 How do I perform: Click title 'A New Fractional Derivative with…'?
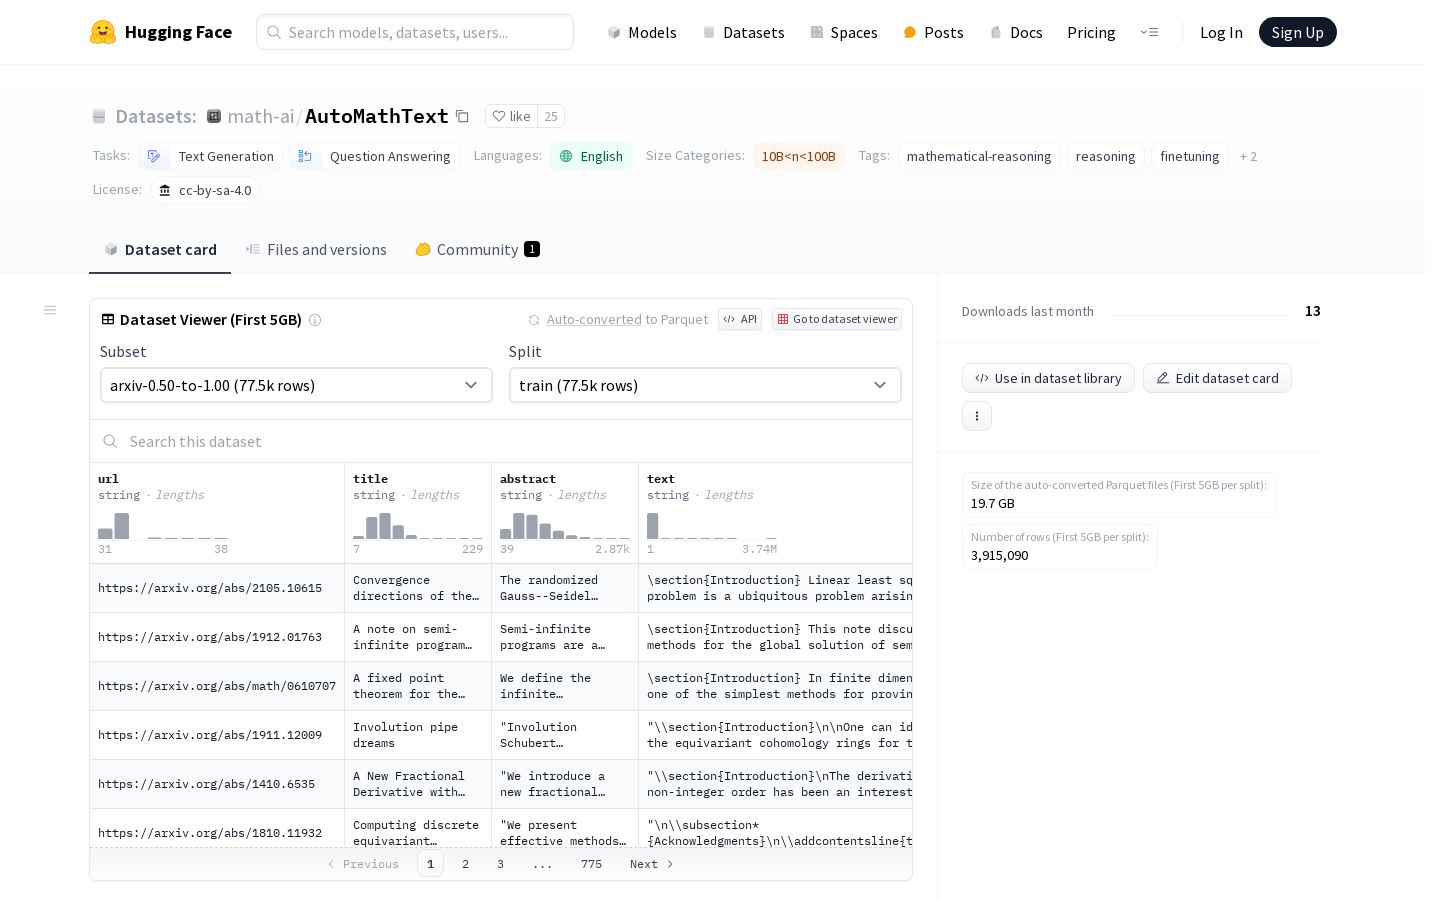[418, 784]
